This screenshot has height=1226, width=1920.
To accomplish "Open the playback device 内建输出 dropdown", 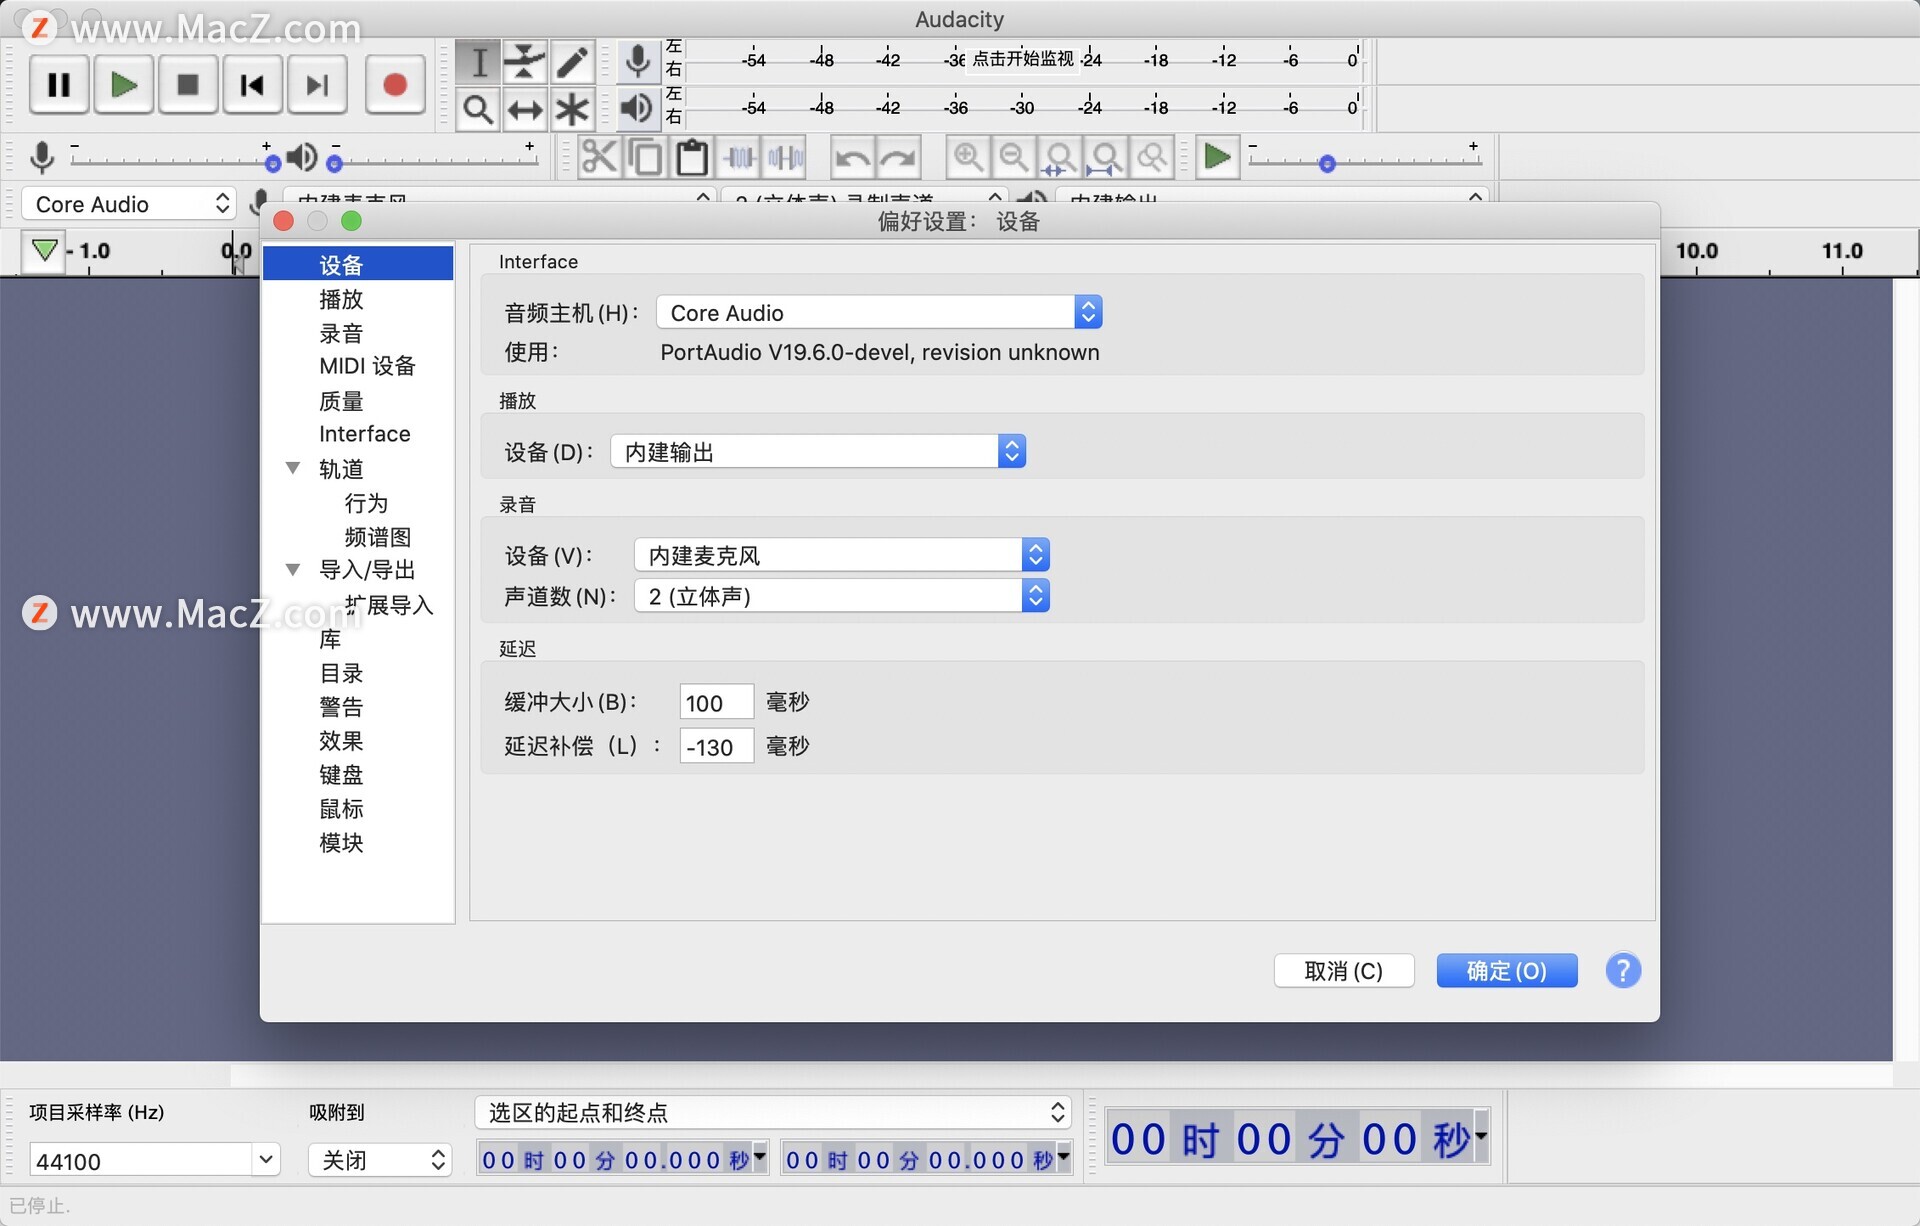I will (x=818, y=452).
